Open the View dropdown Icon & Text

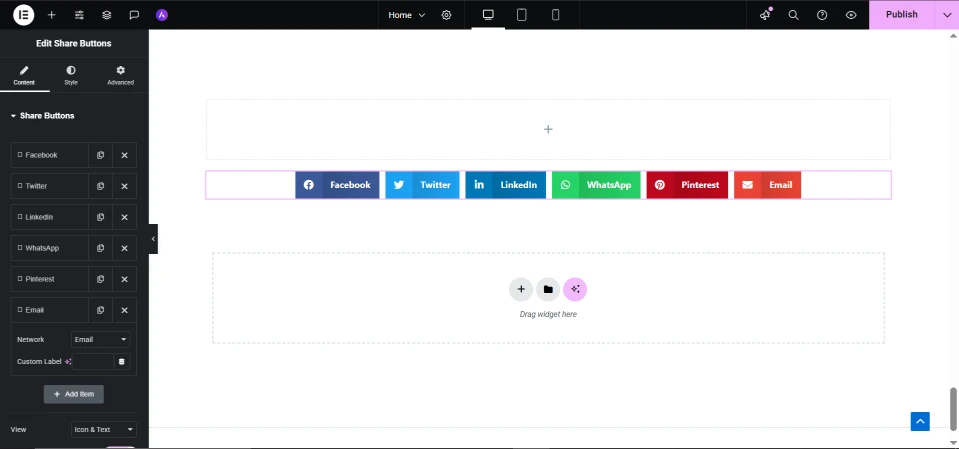103,429
